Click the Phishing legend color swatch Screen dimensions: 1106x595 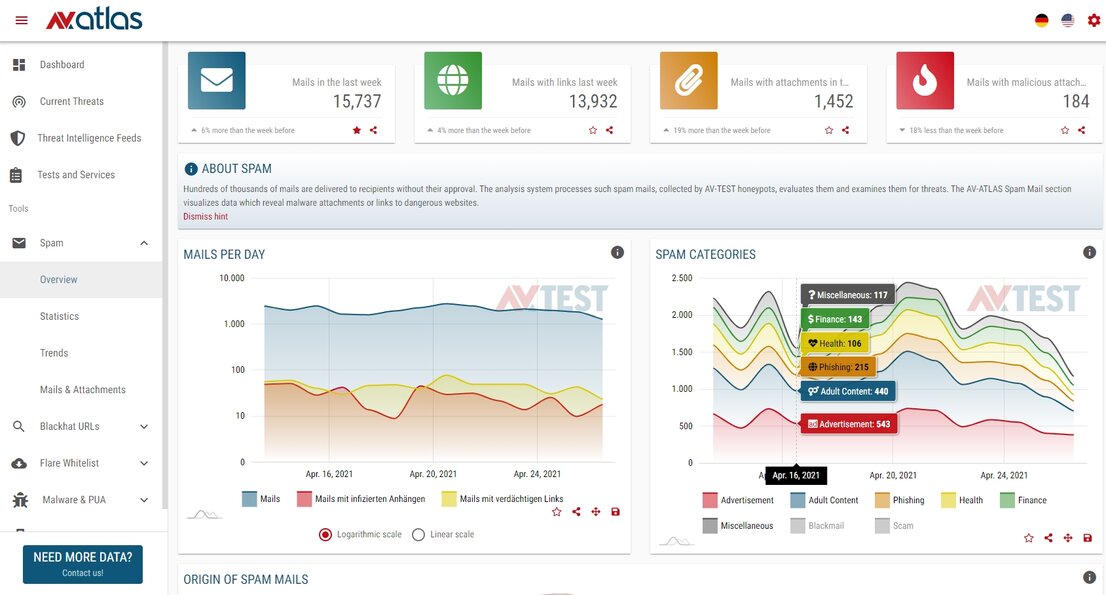[x=882, y=500]
